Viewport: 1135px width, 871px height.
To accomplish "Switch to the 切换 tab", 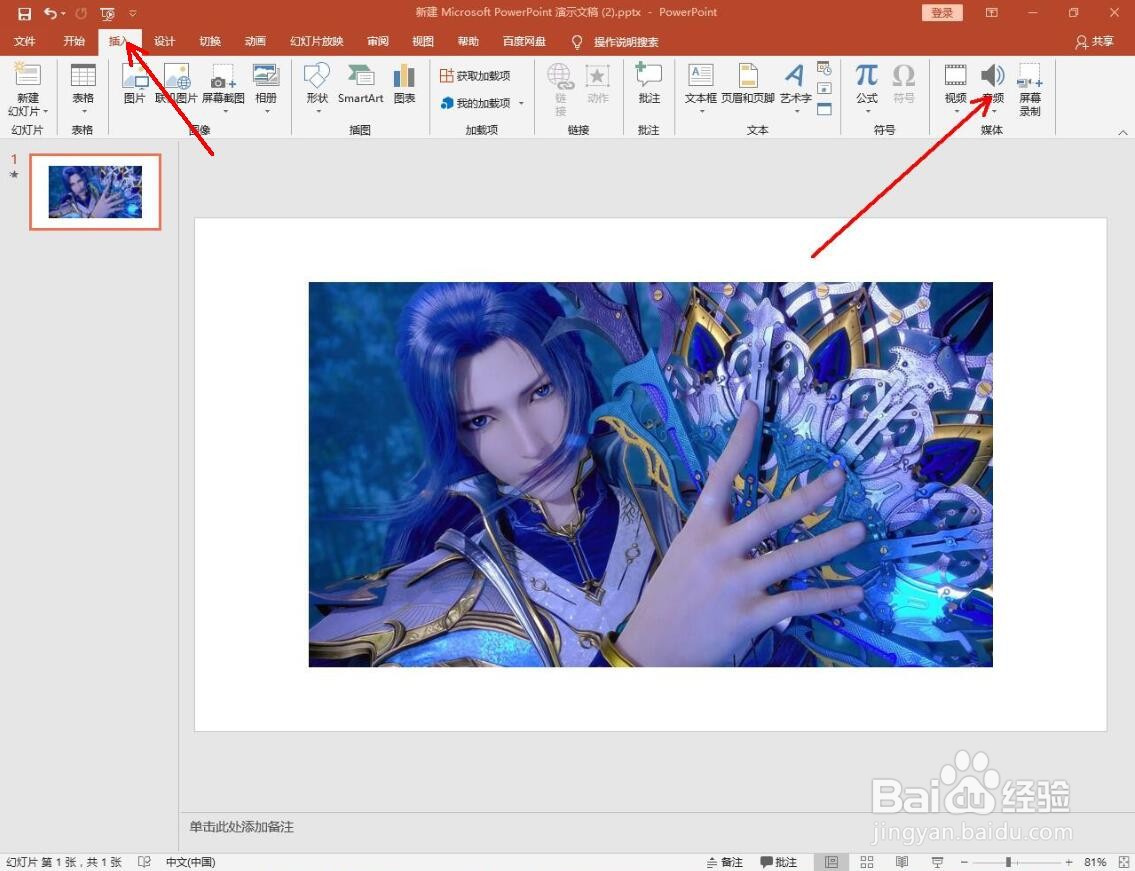I will 210,41.
